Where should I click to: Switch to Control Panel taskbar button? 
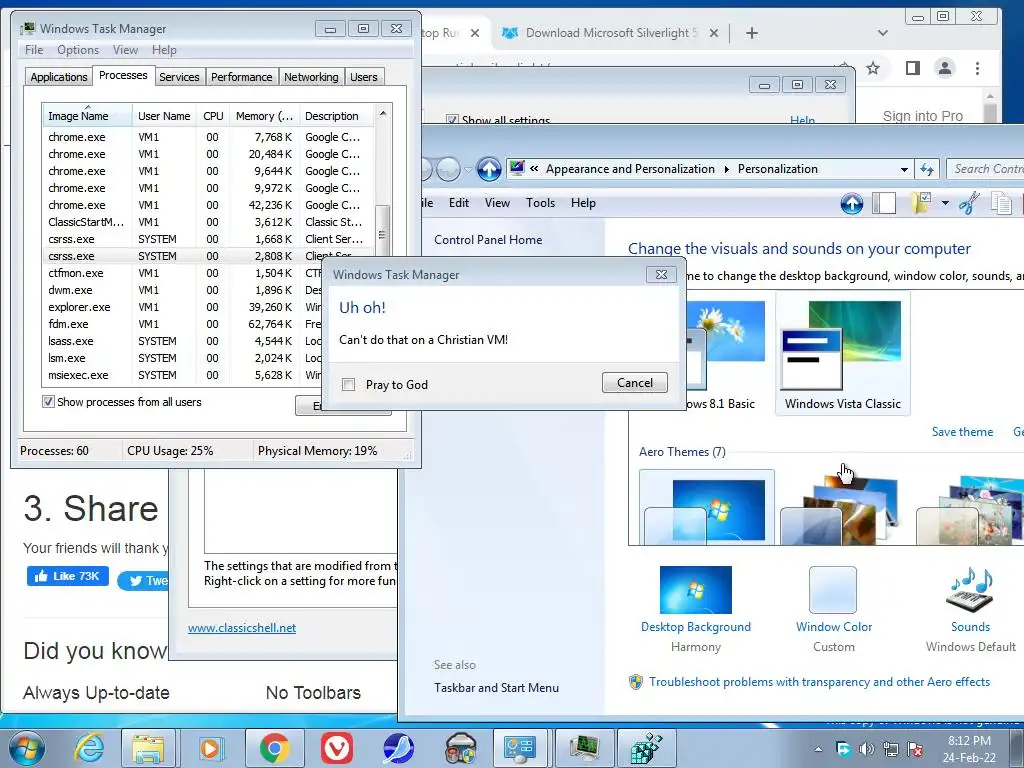pyautogui.click(x=520, y=748)
